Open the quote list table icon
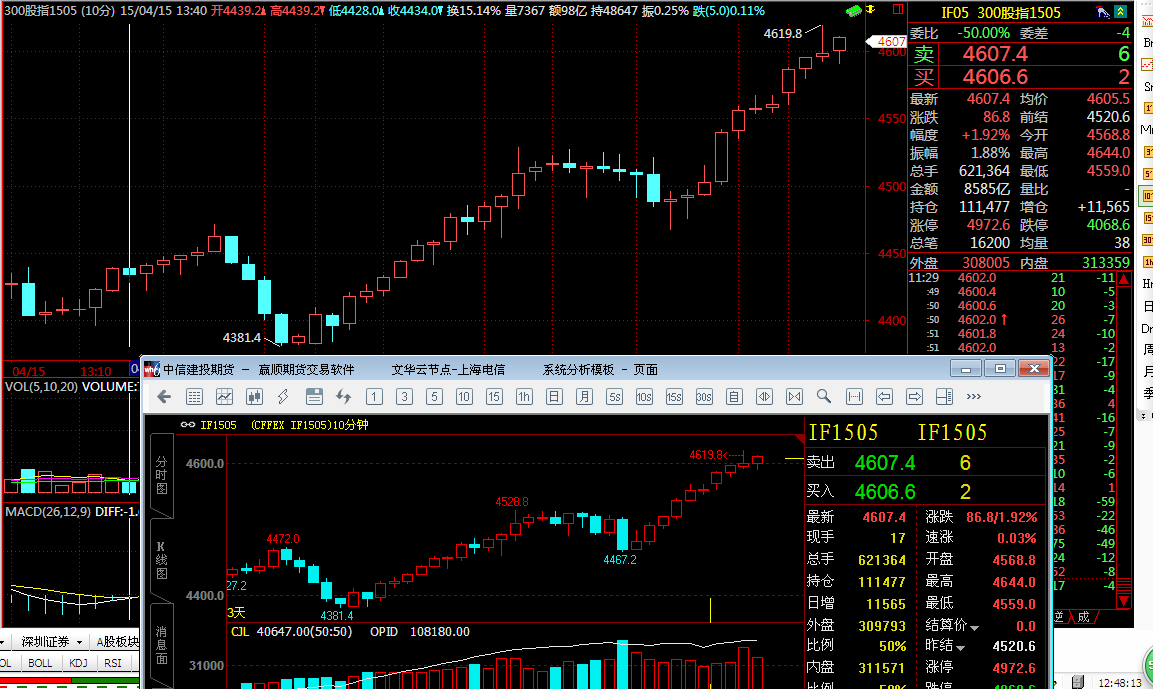 [x=195, y=397]
